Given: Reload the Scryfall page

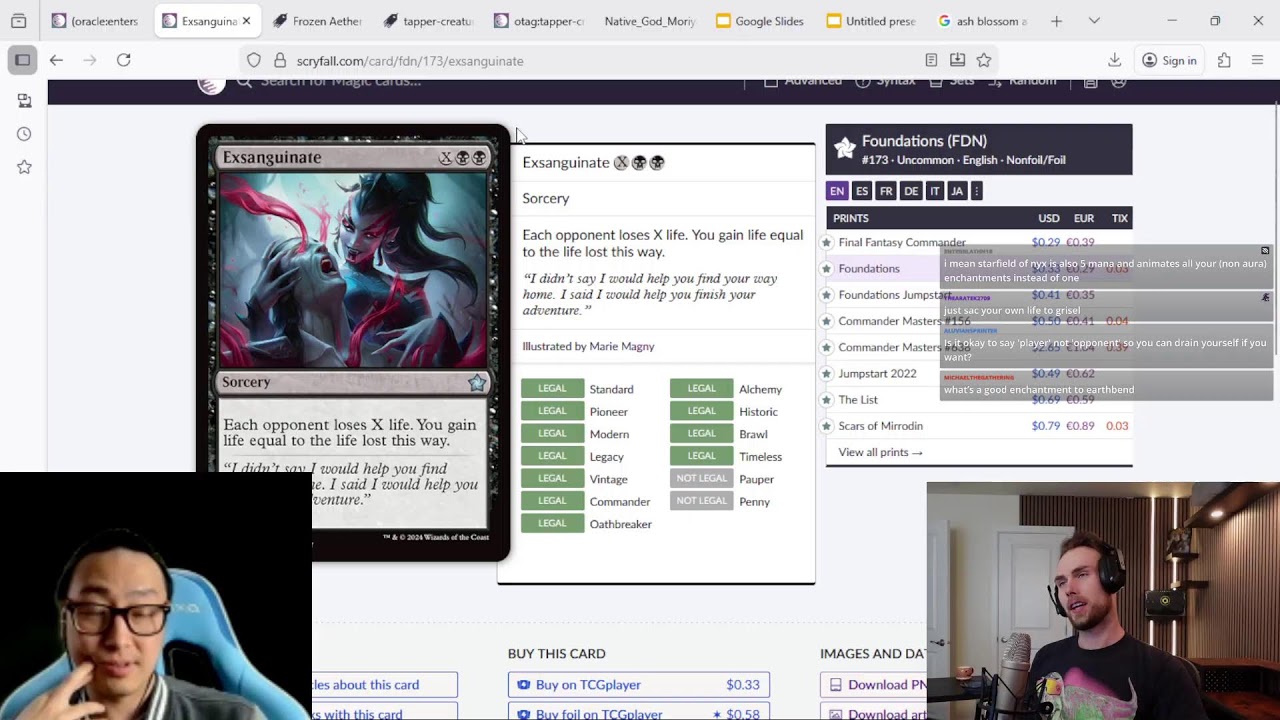Looking at the screenshot, I should coord(124,60).
